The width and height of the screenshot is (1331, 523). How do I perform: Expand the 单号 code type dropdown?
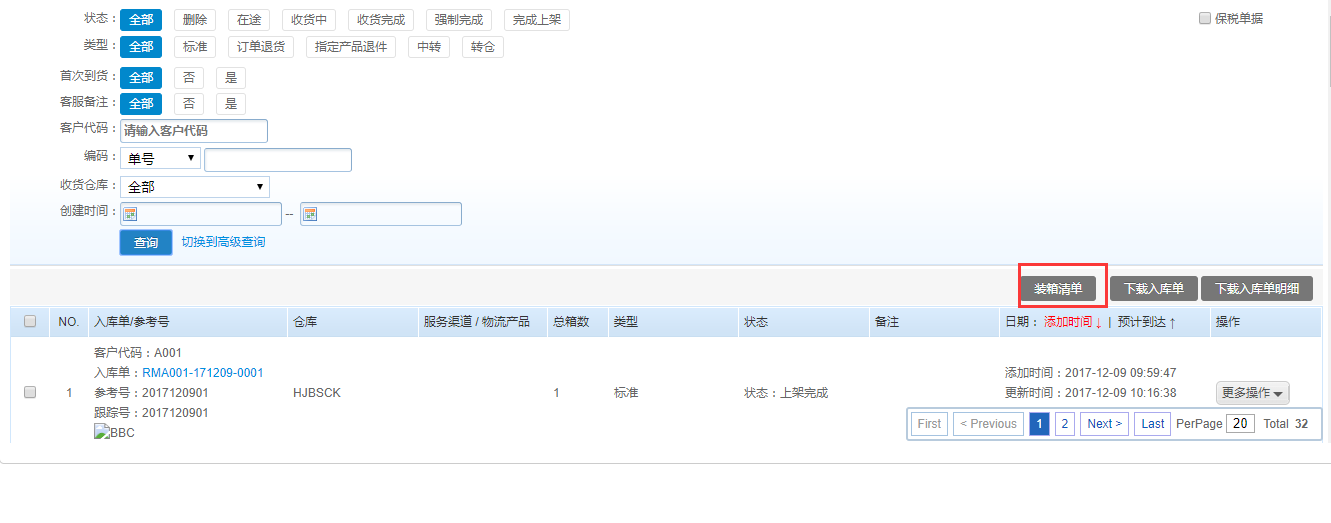[160, 159]
